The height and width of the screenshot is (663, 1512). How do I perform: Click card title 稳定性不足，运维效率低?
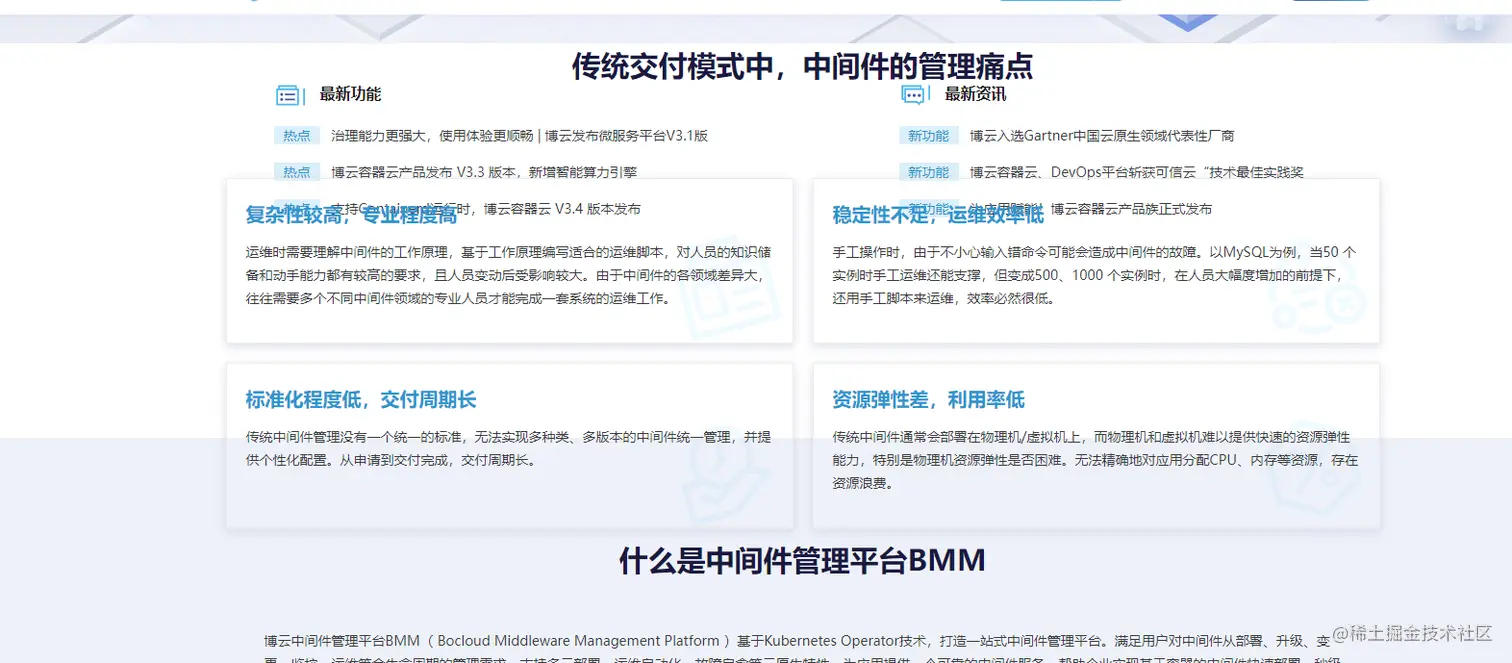[938, 214]
